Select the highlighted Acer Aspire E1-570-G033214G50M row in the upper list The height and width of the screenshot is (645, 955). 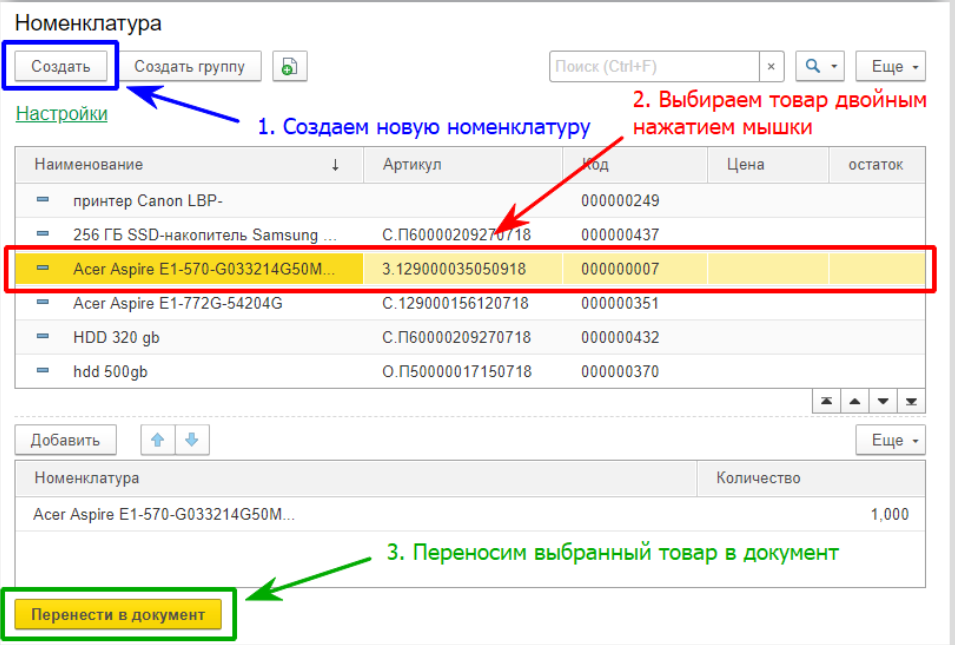click(470, 269)
